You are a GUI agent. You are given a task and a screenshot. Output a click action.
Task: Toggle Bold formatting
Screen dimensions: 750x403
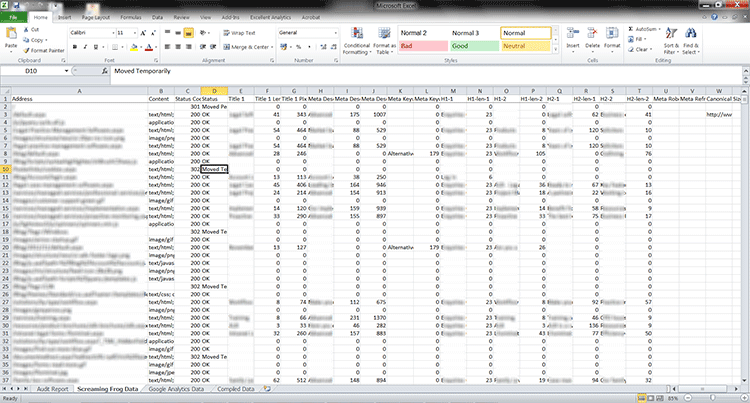[75, 47]
